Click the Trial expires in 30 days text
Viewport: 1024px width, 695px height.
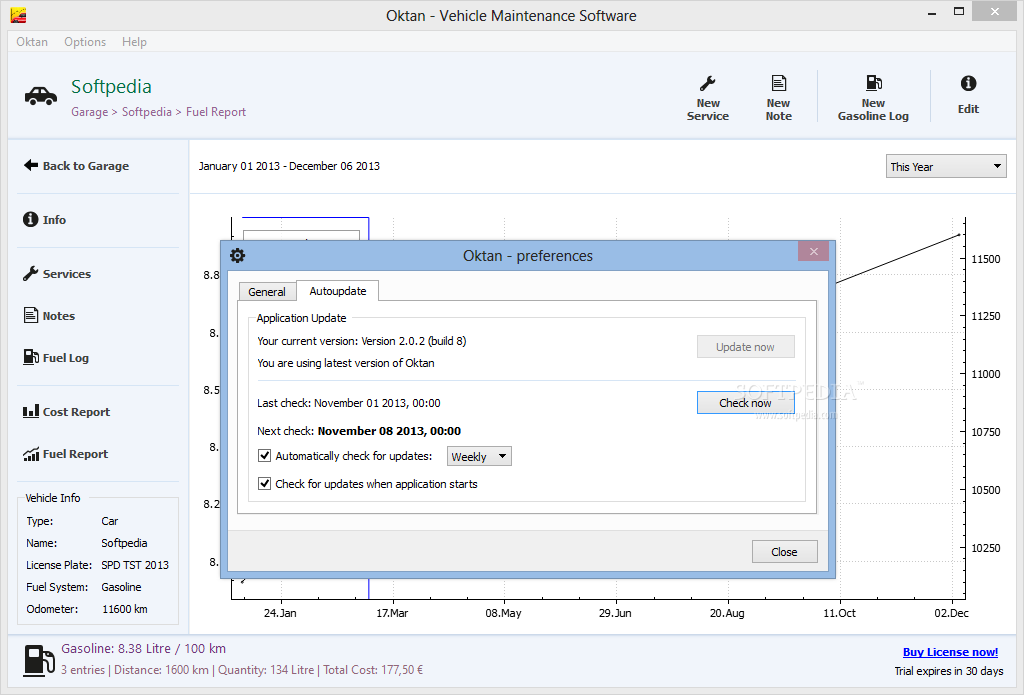click(x=948, y=671)
